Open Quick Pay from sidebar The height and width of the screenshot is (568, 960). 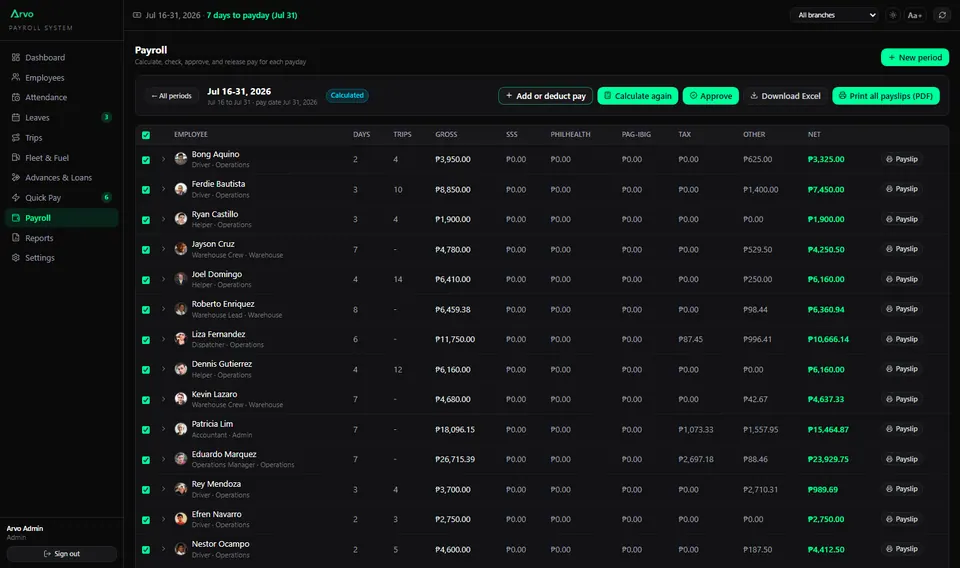pos(61,198)
